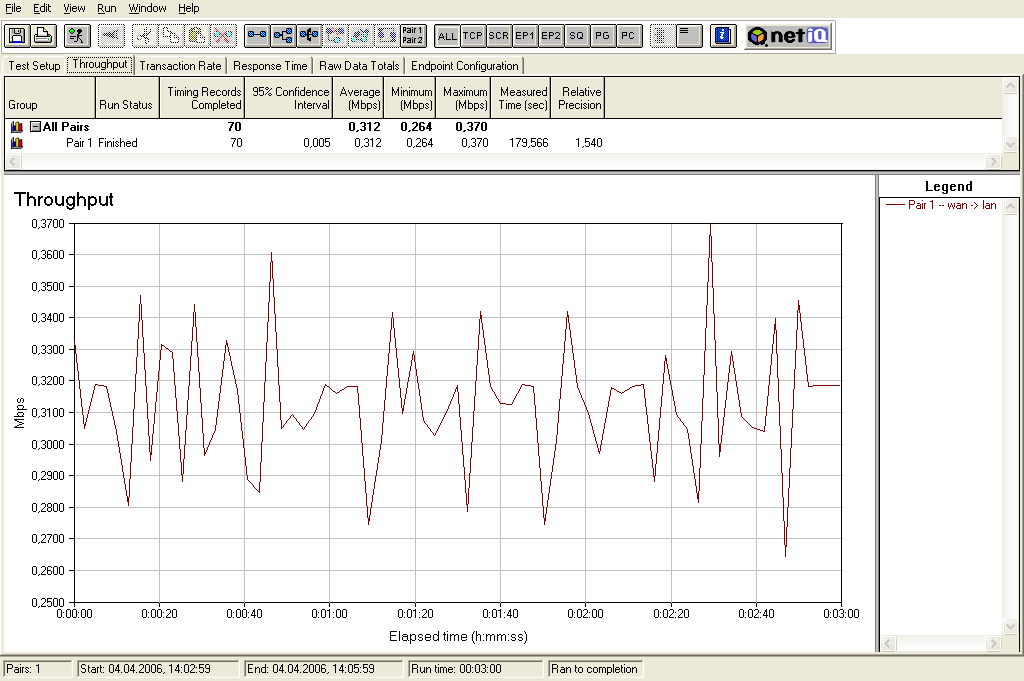Click the Ran to completion status field
The image size is (1024, 681).
594,669
